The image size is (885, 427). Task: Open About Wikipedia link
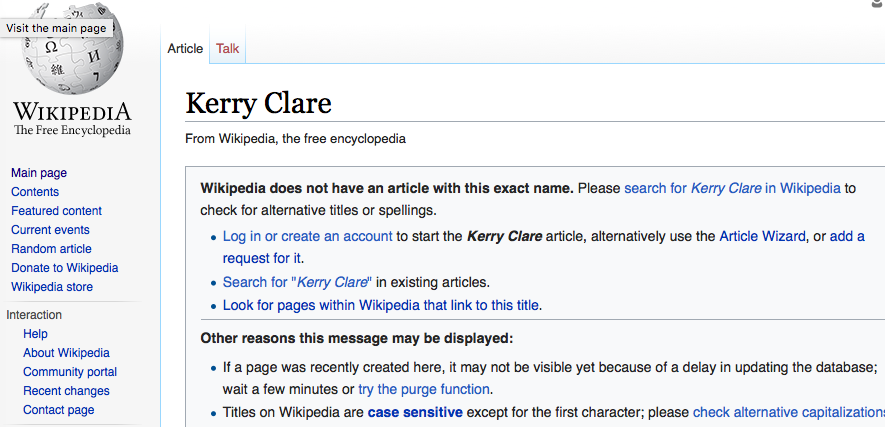click(67, 353)
